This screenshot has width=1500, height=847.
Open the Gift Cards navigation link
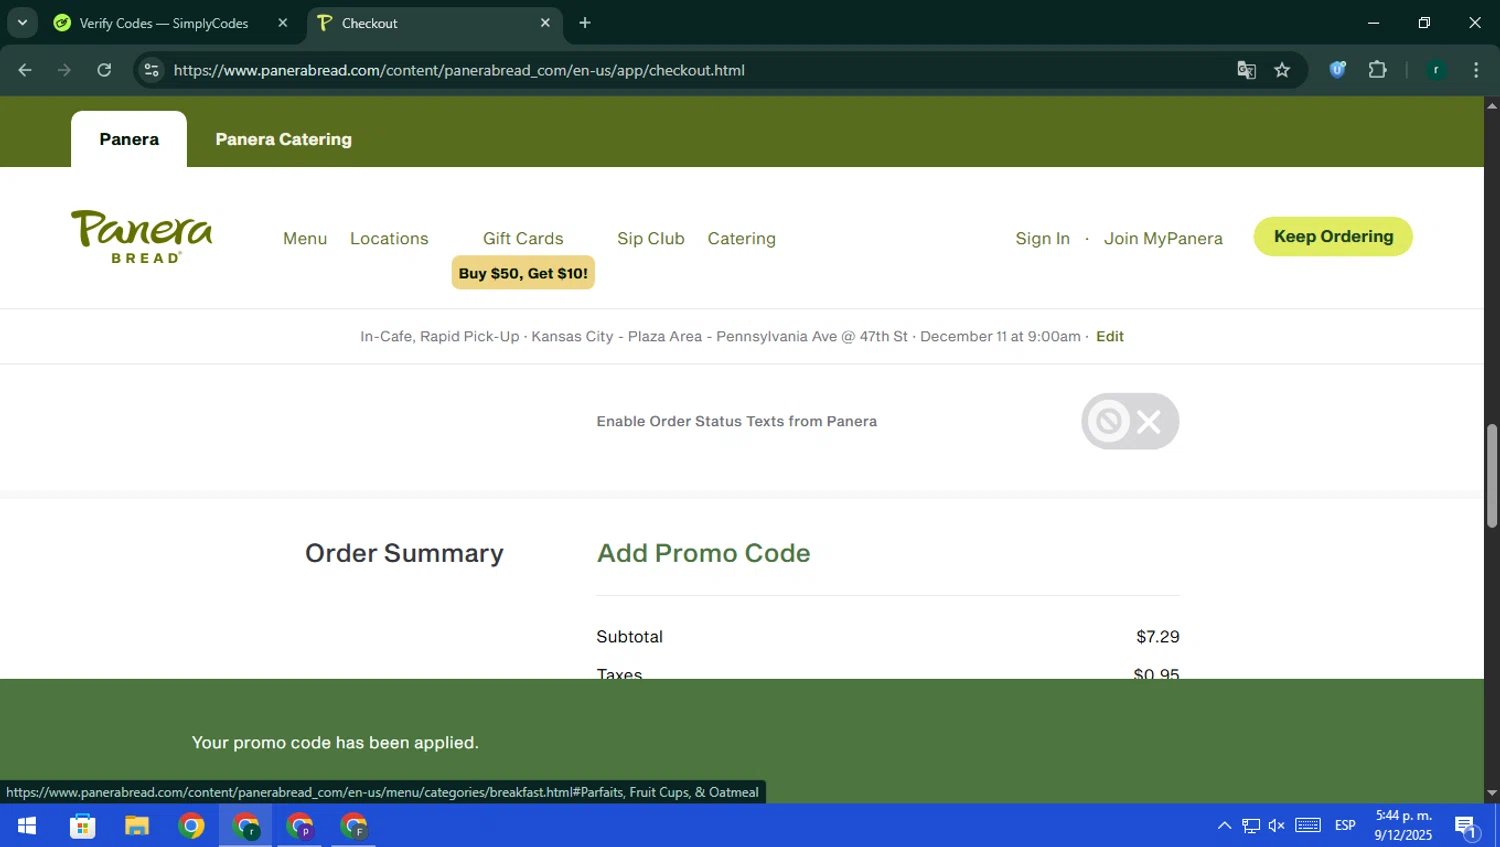point(523,238)
